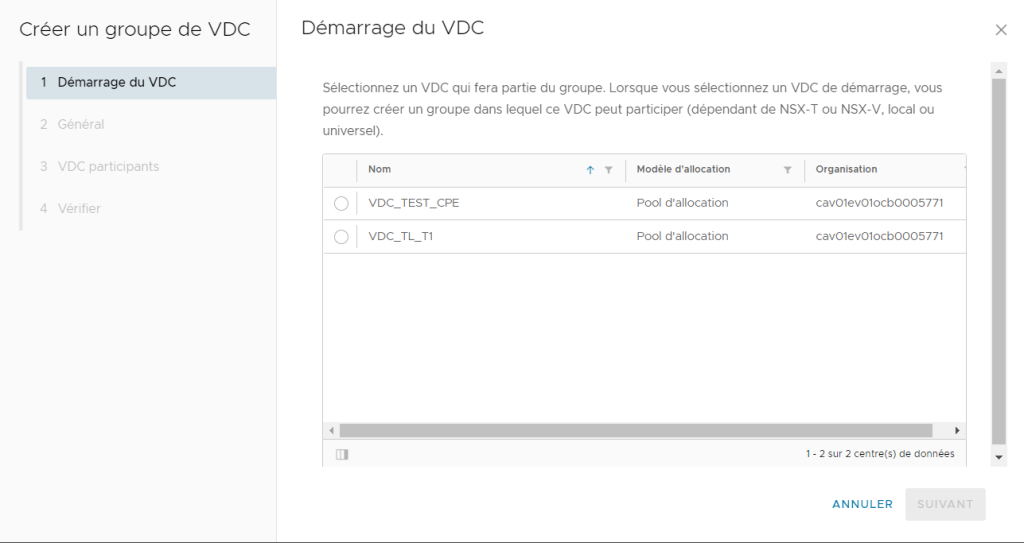Click the Modèle d'allocation column header

(x=683, y=170)
